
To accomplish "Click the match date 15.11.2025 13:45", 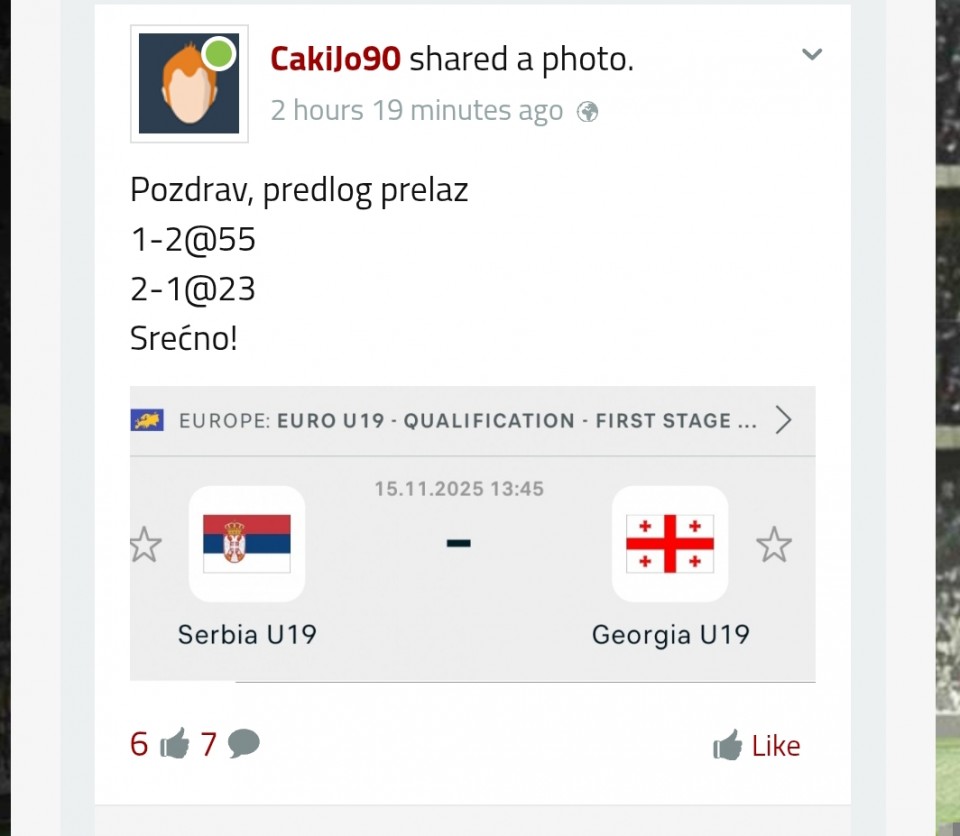I will tap(459, 489).
